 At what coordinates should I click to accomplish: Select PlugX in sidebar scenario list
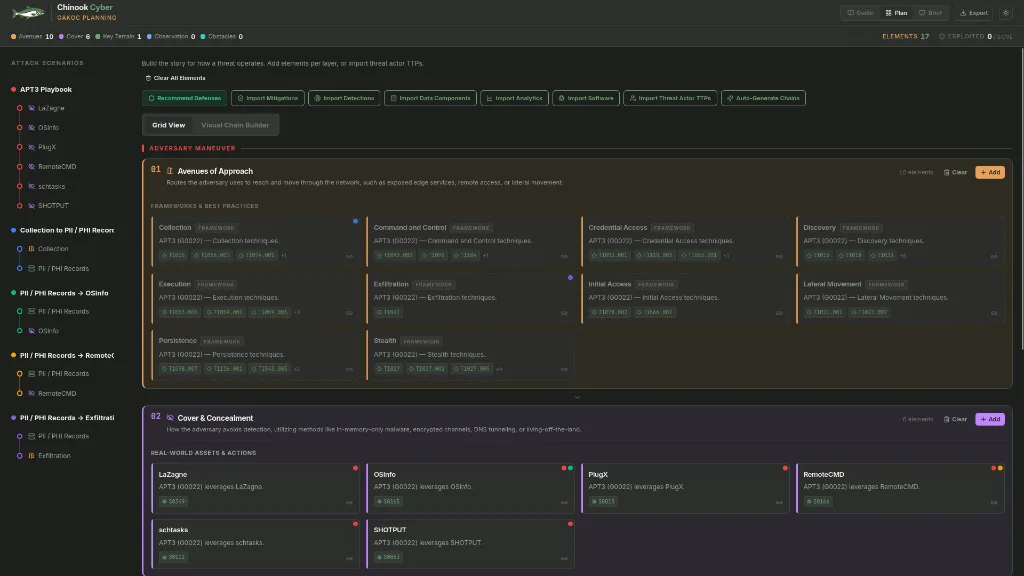point(47,148)
